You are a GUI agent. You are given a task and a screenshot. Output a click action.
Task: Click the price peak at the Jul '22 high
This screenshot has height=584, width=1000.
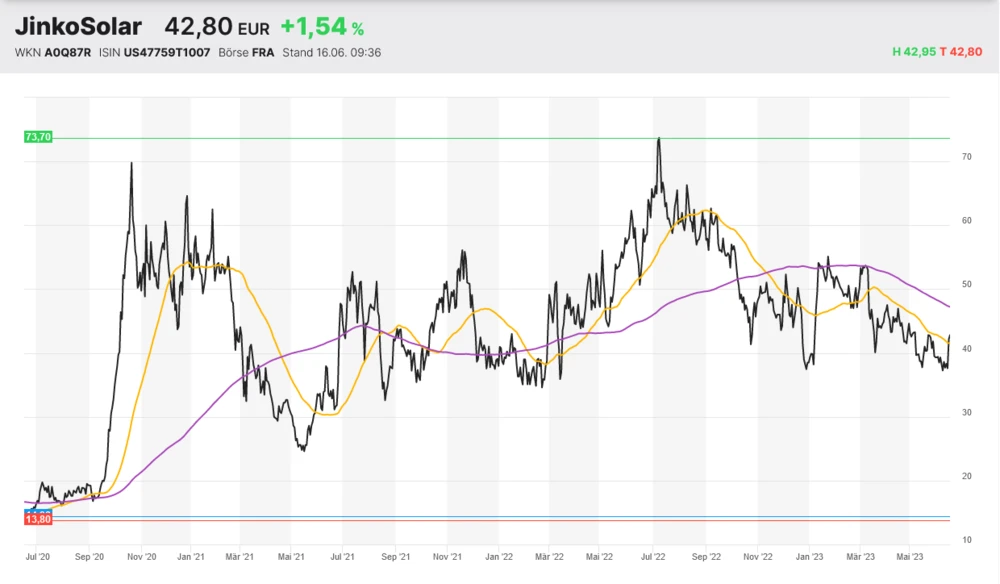658,139
